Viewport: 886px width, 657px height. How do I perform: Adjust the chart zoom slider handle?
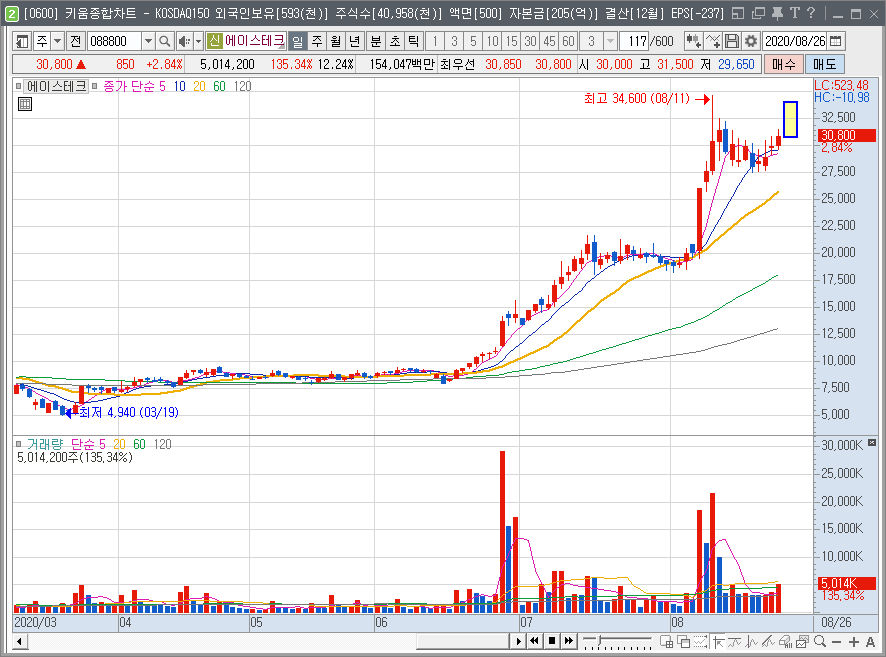[600, 640]
